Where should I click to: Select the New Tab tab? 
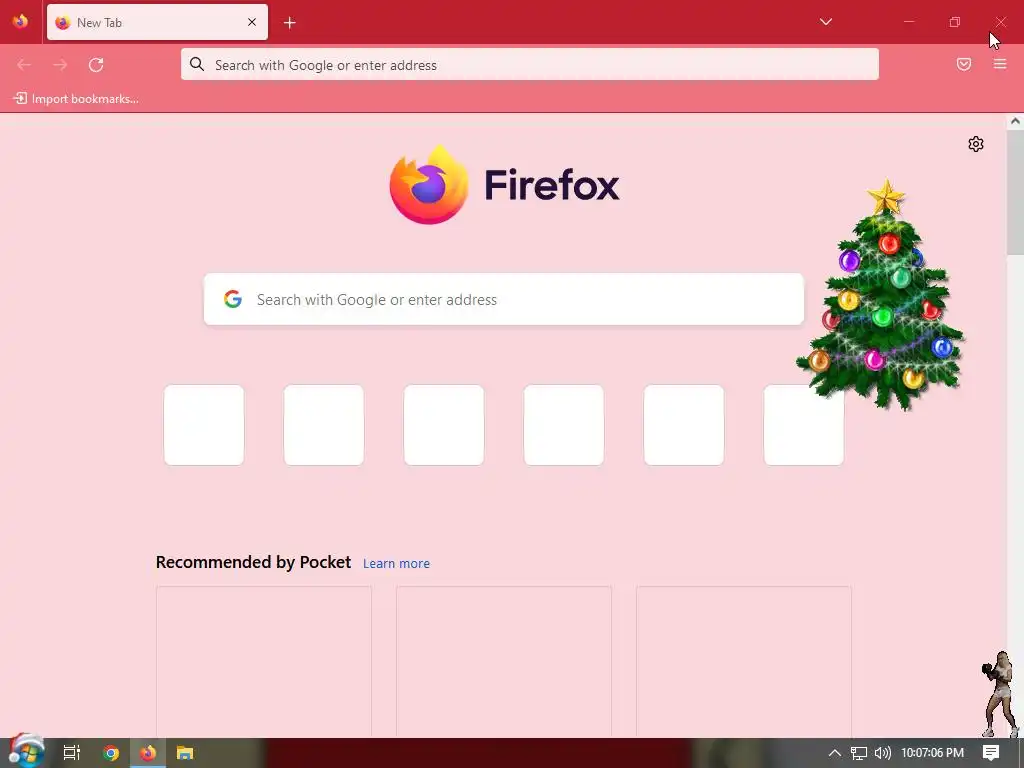(x=157, y=22)
